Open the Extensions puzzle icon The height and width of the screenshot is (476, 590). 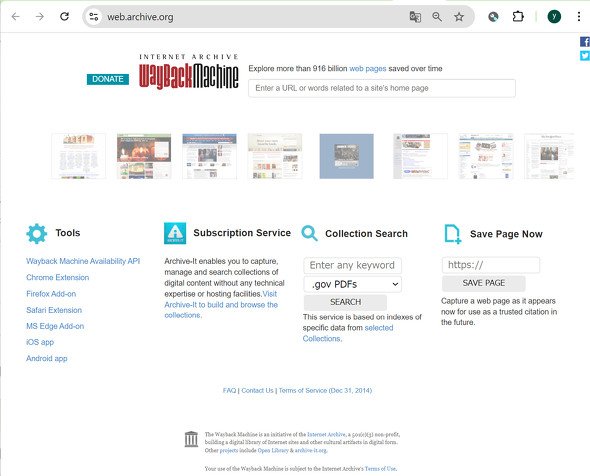click(x=518, y=17)
